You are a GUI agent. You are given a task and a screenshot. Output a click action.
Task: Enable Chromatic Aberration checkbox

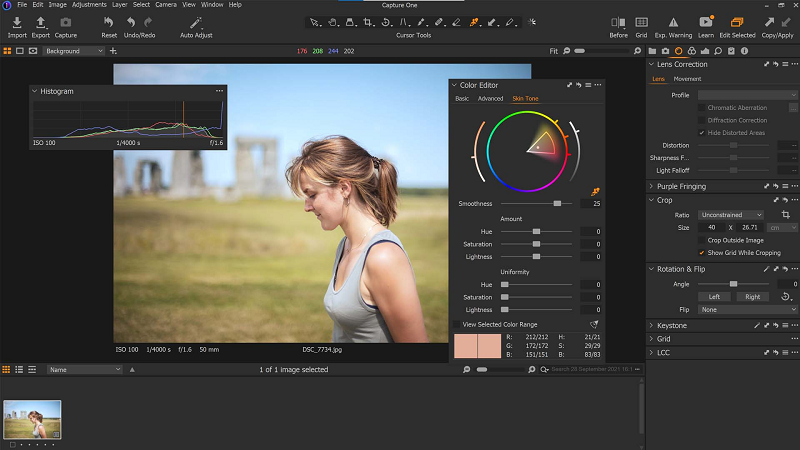[x=702, y=108]
